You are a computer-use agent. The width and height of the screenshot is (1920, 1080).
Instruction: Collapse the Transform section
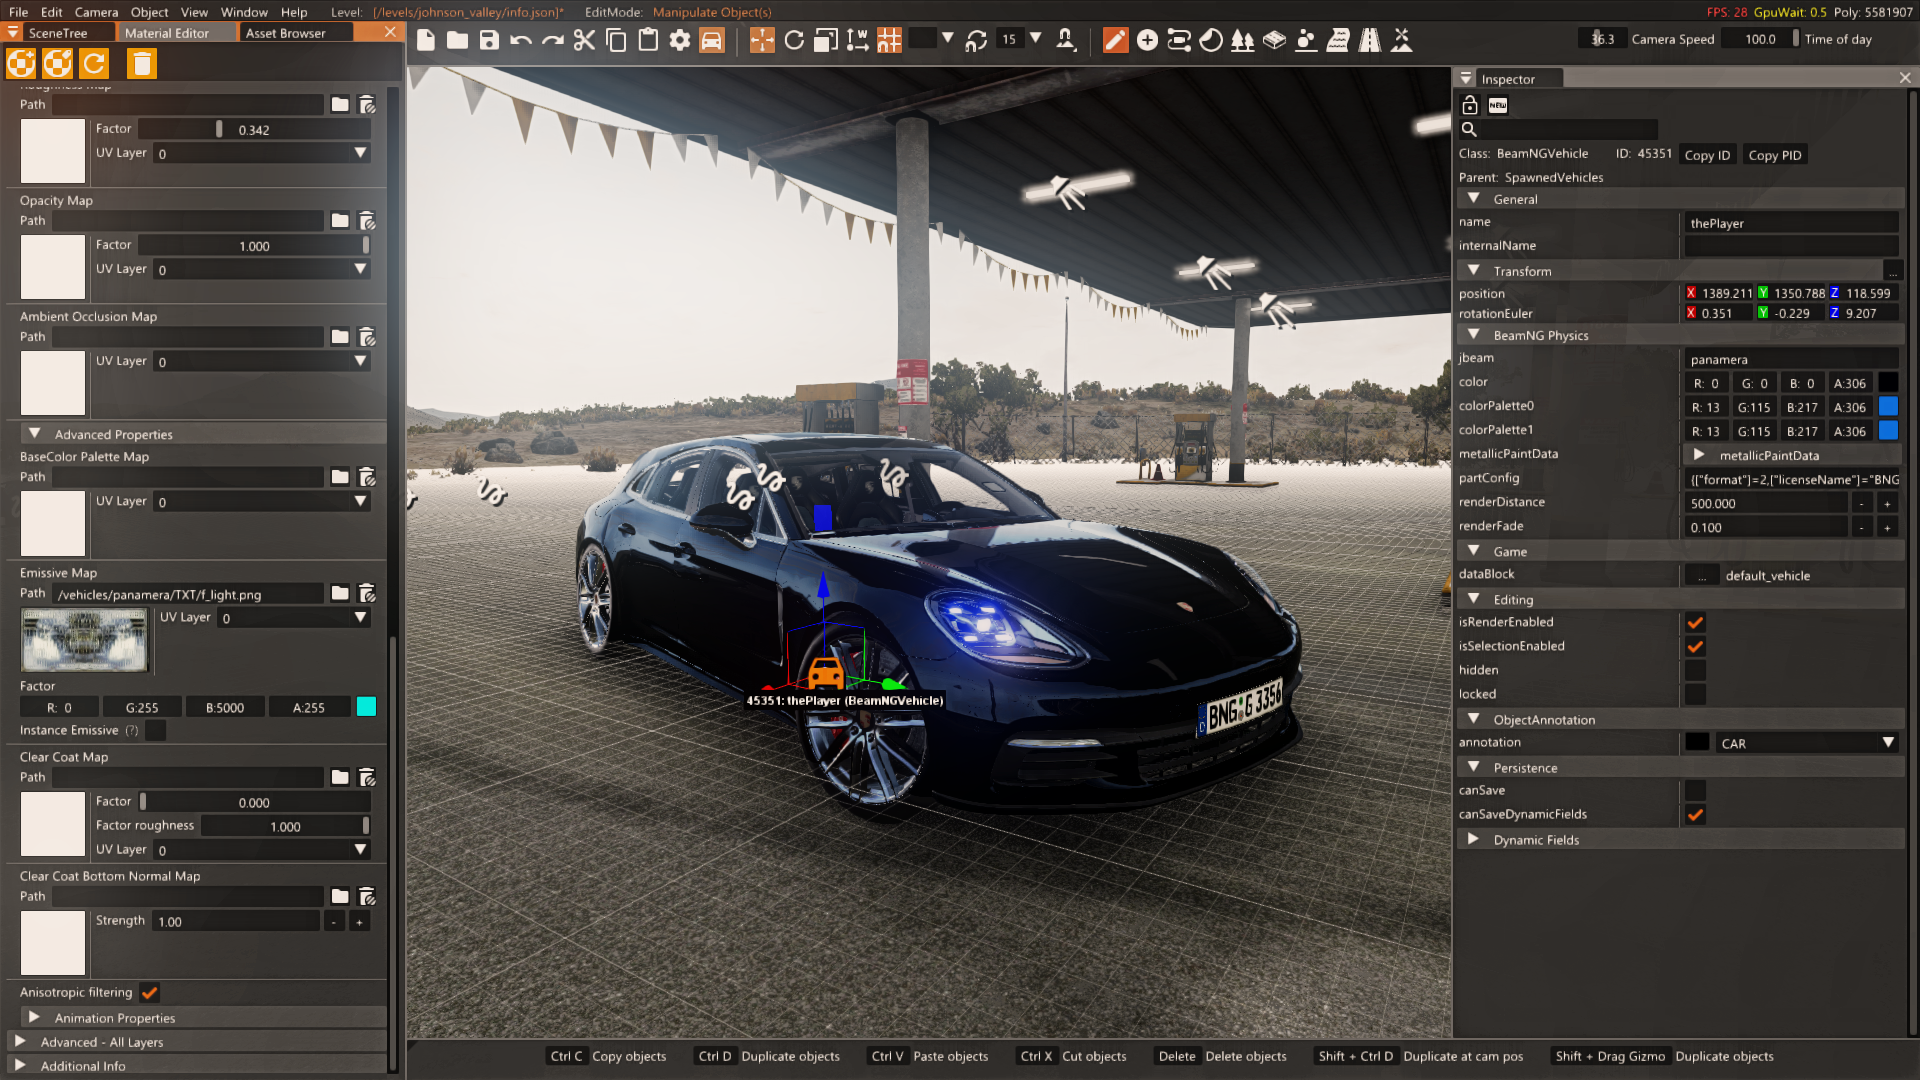tap(1668, 271)
